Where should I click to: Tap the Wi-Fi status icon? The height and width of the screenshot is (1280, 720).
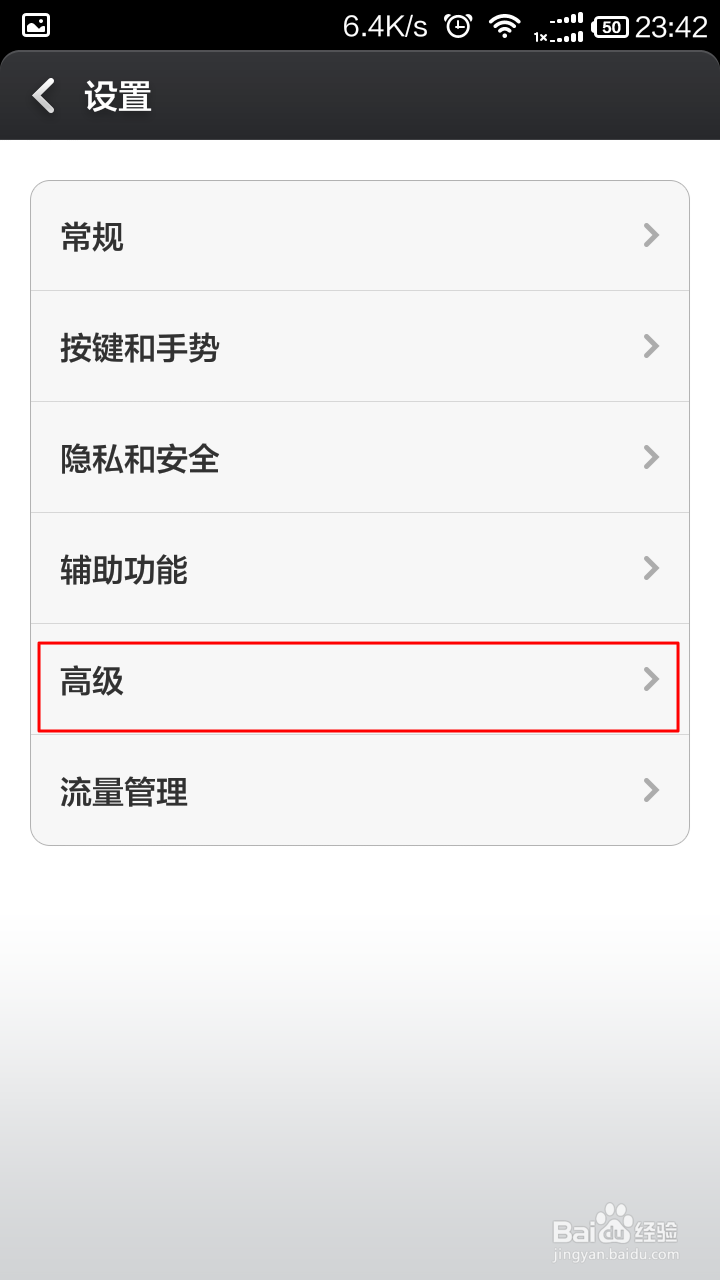(x=505, y=26)
